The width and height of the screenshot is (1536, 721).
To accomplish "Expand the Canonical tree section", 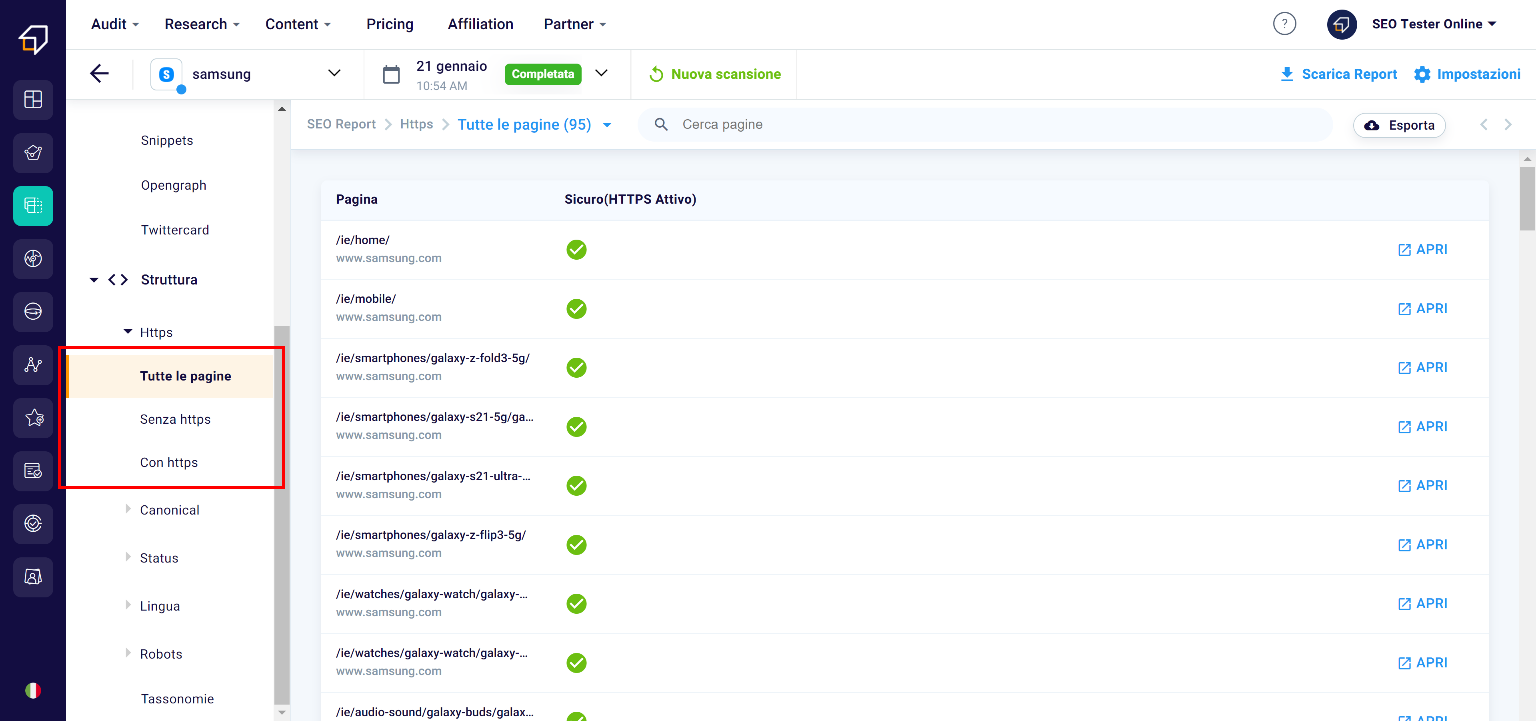I will pos(128,510).
